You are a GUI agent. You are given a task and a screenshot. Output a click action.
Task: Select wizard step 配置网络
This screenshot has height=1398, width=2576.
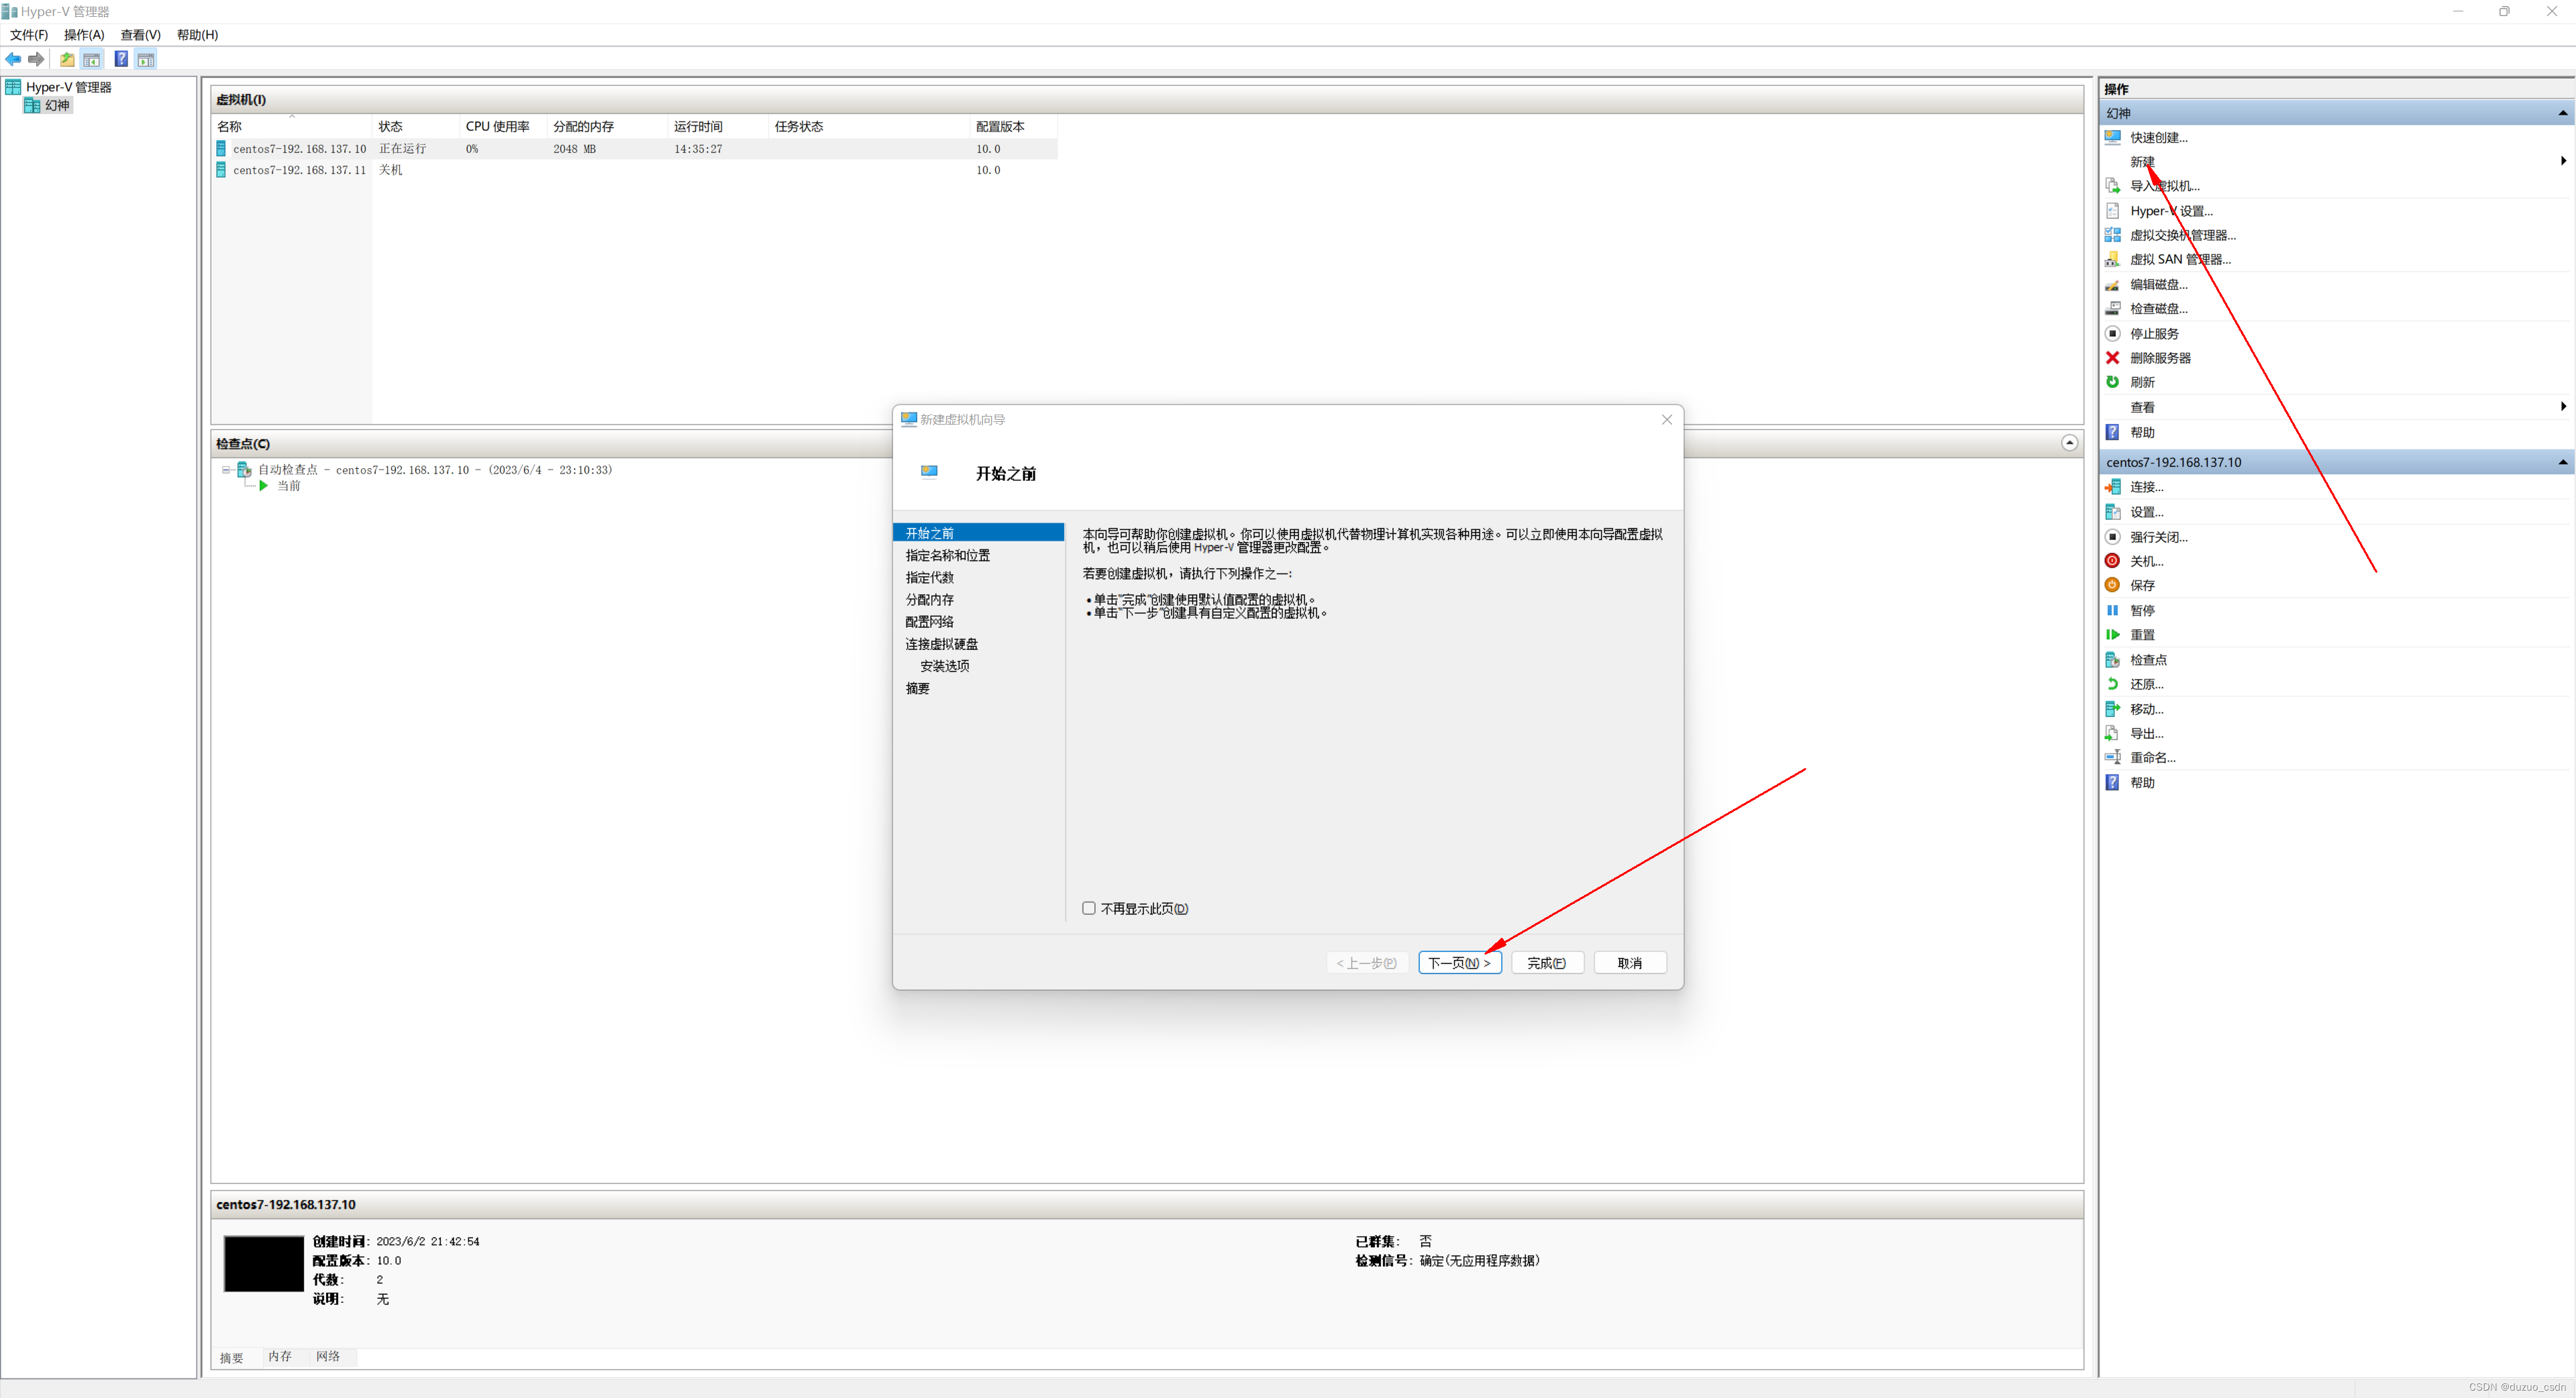coord(929,622)
